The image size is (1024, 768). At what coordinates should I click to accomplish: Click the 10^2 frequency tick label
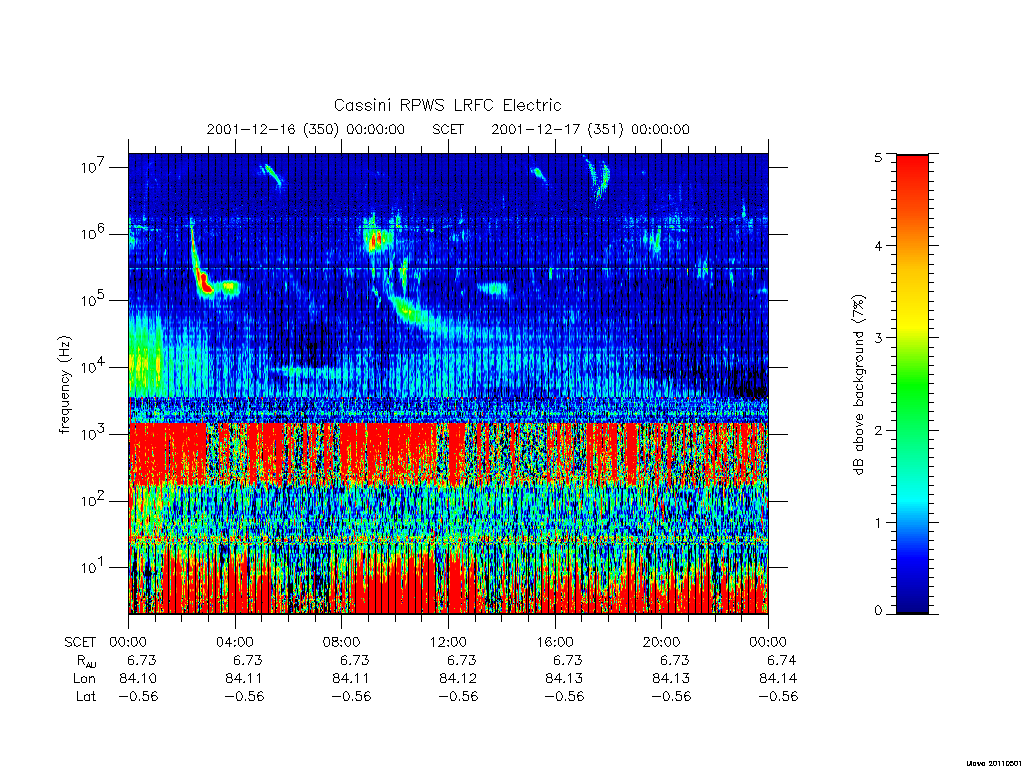tap(94, 501)
